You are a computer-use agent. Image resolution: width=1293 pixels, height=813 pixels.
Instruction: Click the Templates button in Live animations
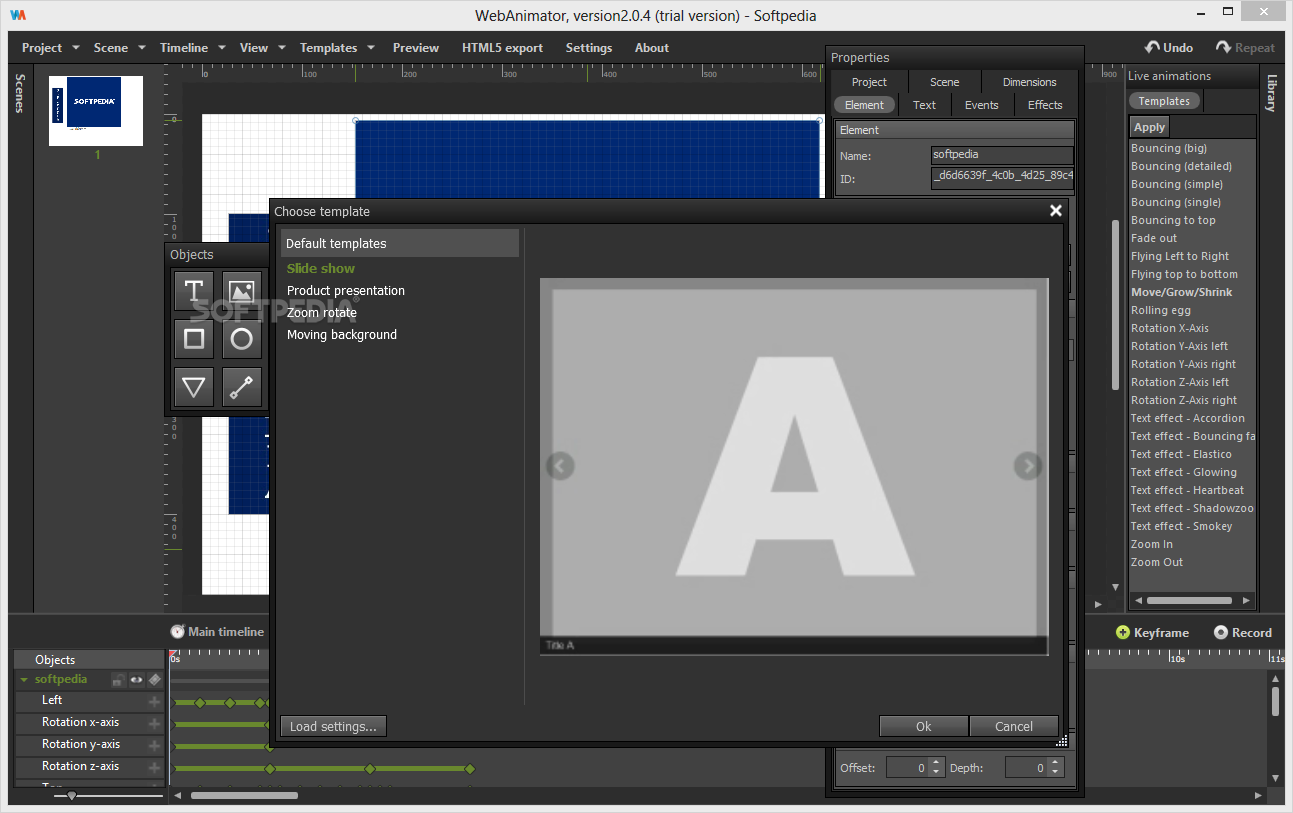[x=1164, y=101]
